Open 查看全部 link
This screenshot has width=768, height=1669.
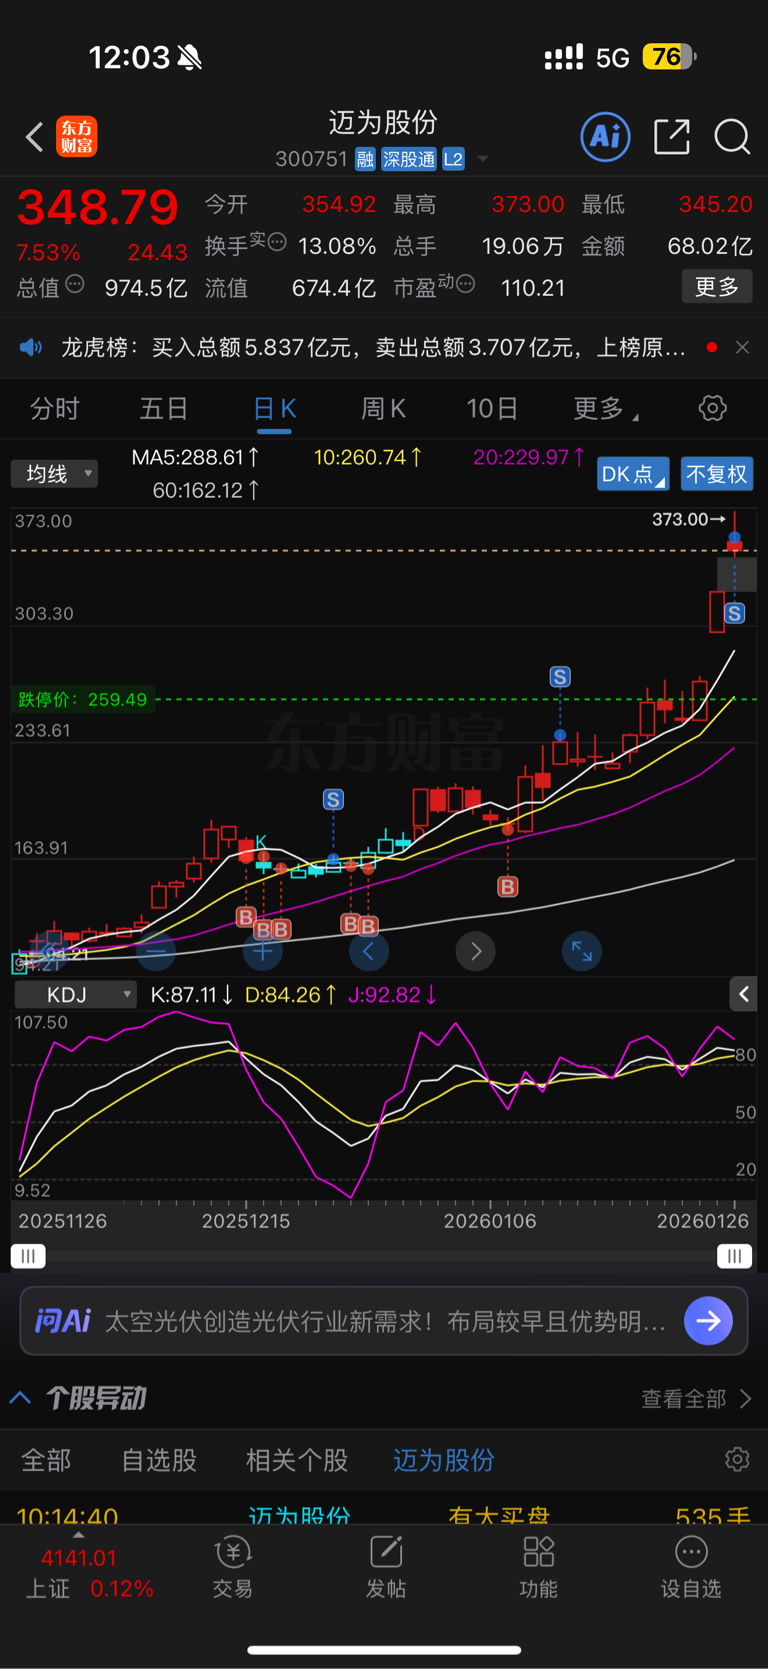tap(696, 1399)
